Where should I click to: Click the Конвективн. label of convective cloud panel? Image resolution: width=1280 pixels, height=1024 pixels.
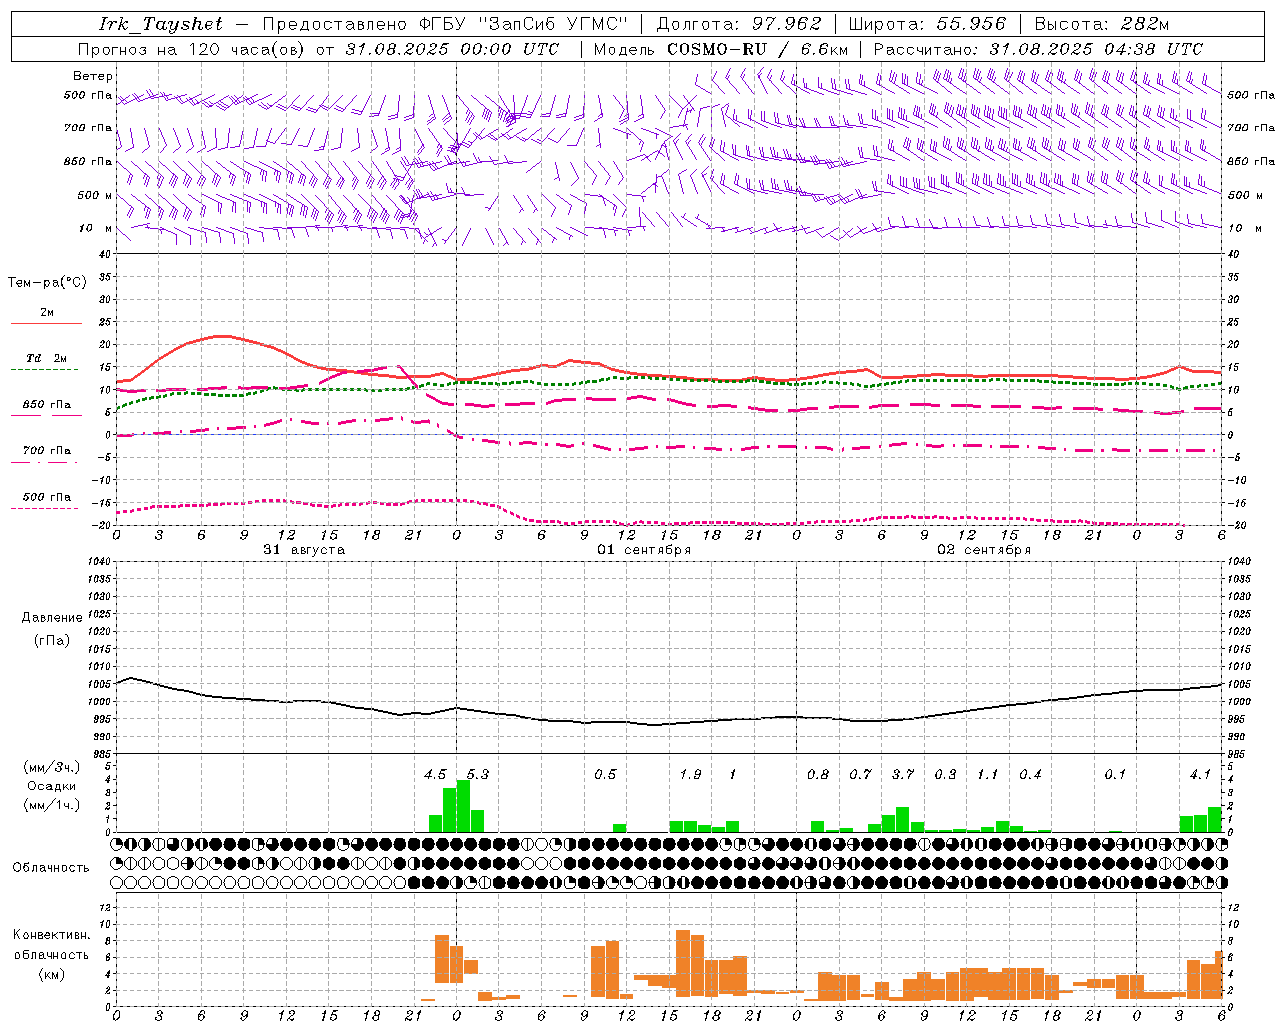click(51, 935)
